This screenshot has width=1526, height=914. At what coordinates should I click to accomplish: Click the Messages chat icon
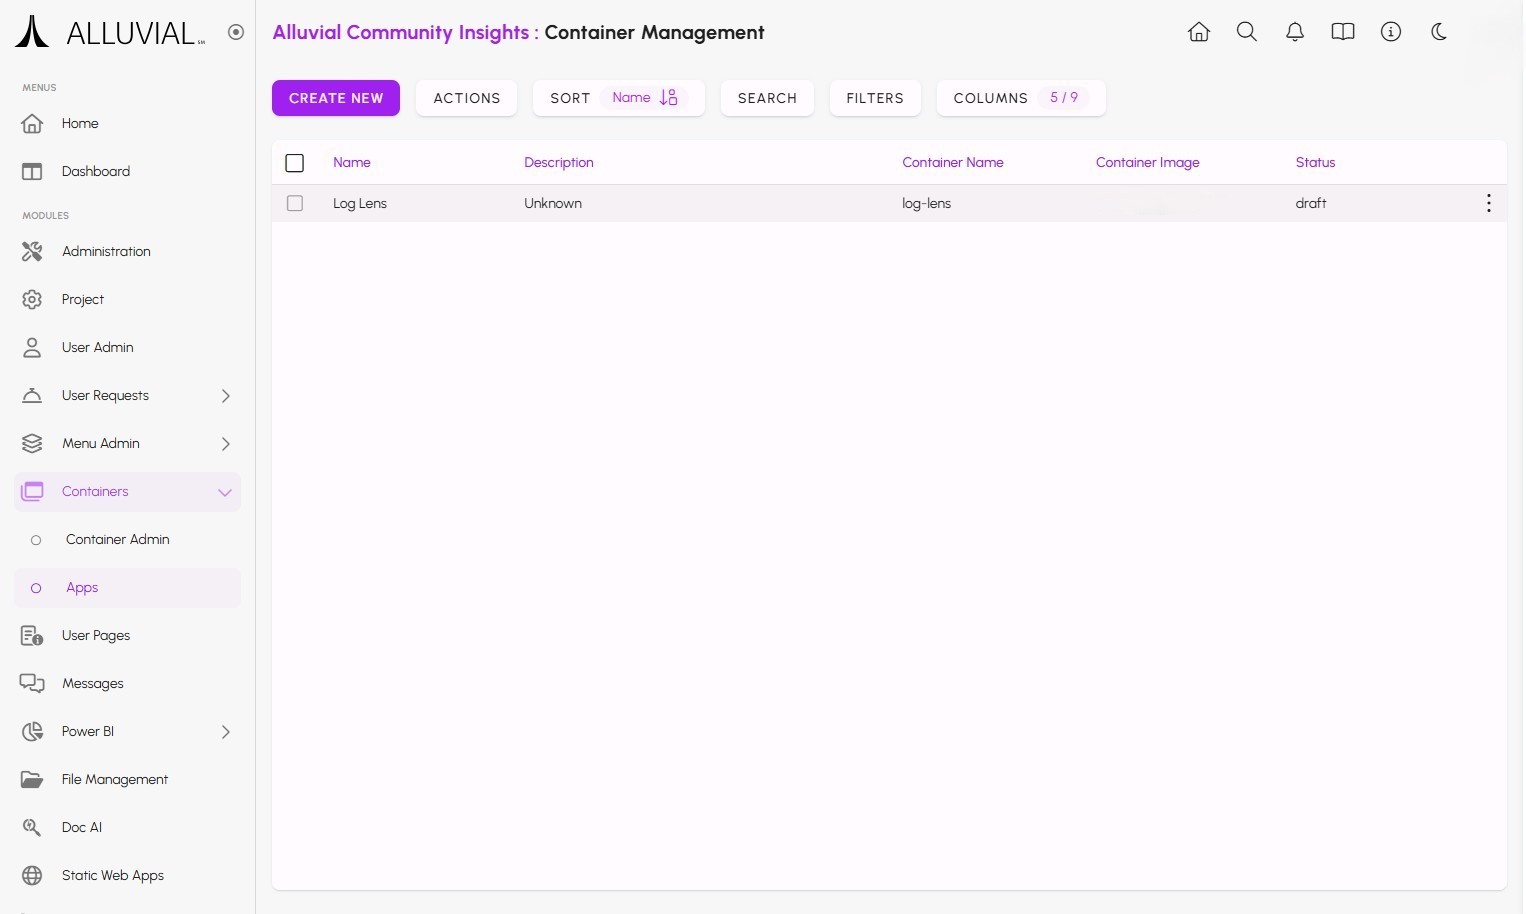pos(32,684)
